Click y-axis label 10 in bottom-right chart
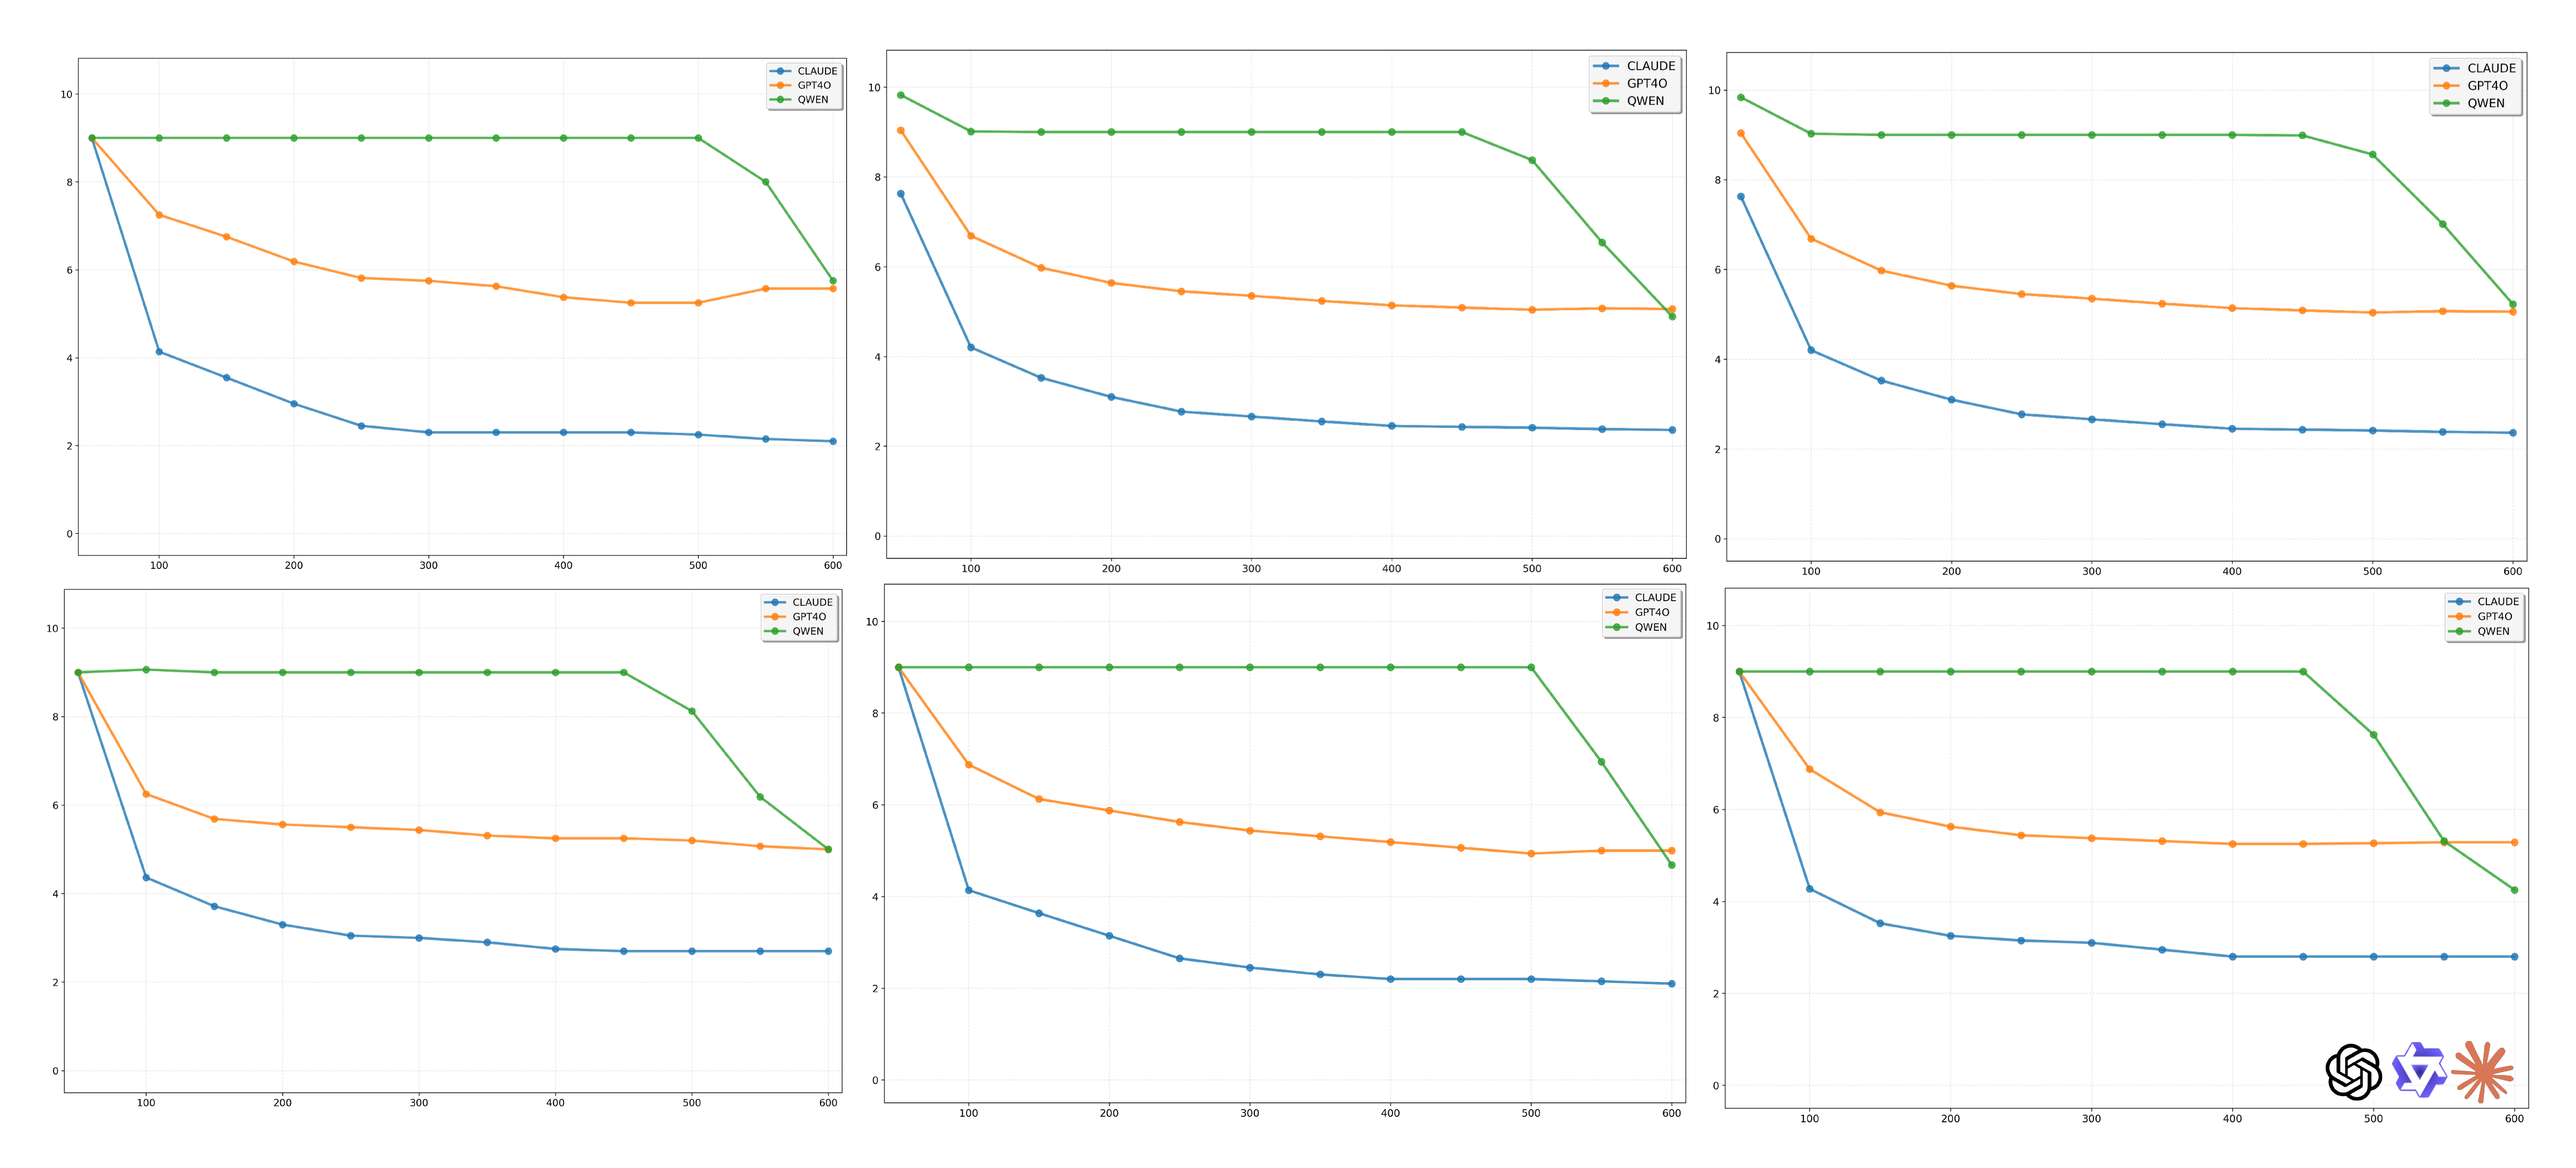This screenshot has width=2576, height=1168. coord(1712,626)
